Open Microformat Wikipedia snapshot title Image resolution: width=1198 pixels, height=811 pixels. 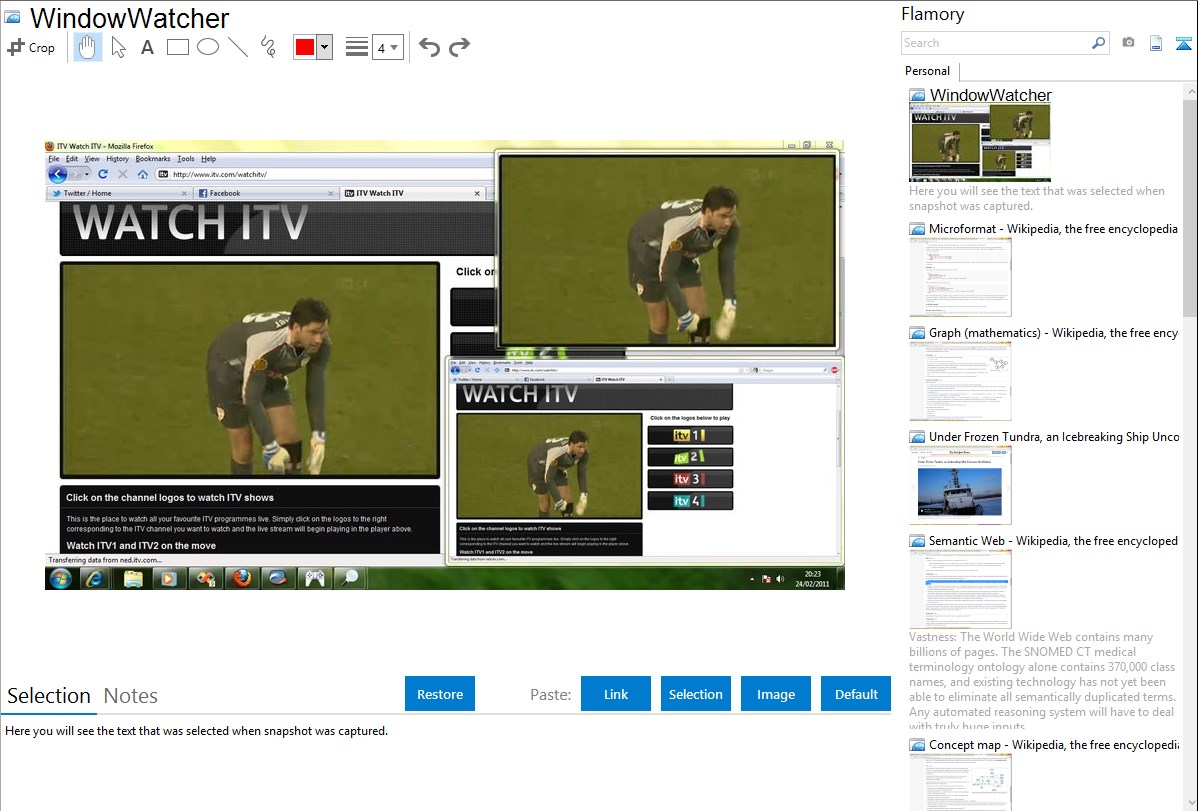[x=1053, y=229]
